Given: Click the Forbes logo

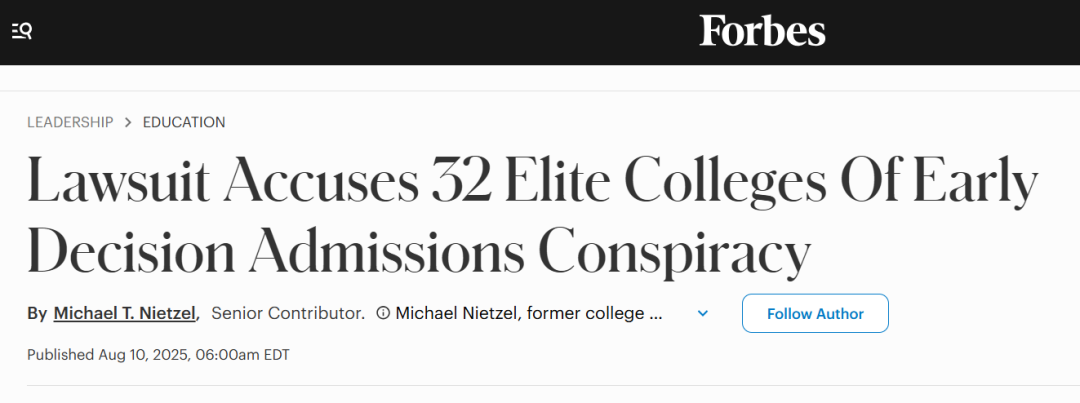Looking at the screenshot, I should click(x=762, y=31).
